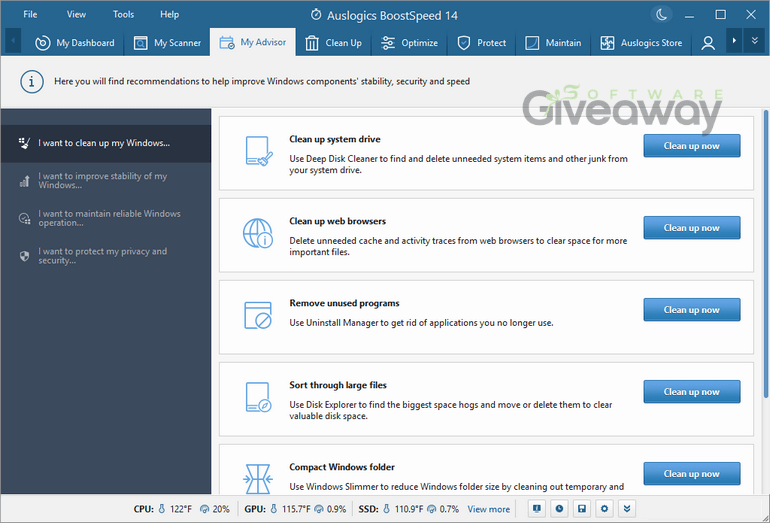Screen dimensions: 770x523
Task: Click 'Clean up system drive' heading
Action: pos(334,139)
